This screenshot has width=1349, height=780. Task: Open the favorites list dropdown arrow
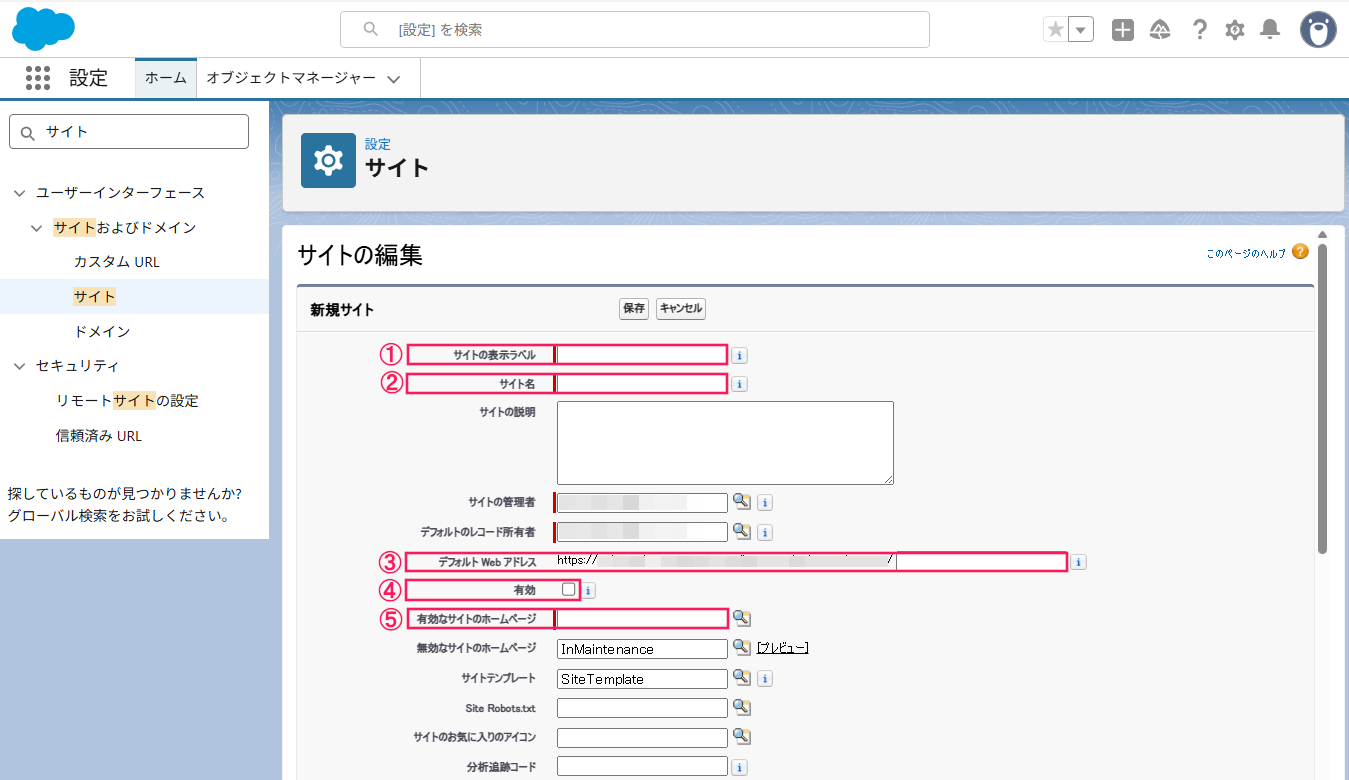click(1081, 30)
